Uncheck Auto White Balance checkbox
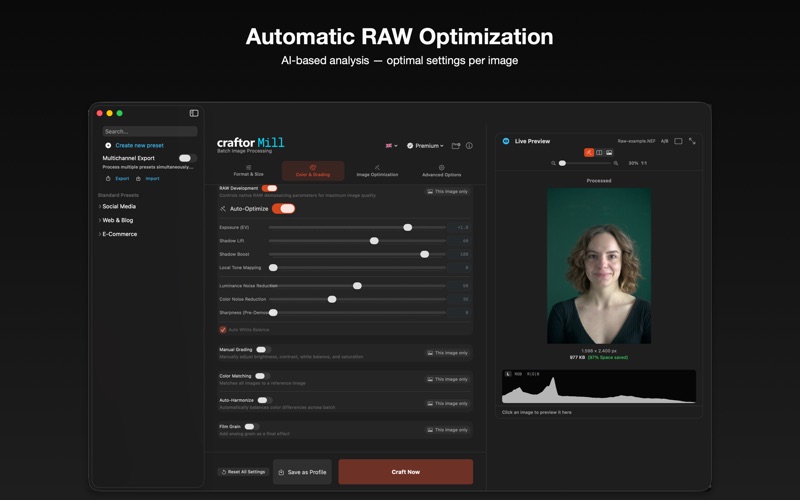 (x=223, y=330)
